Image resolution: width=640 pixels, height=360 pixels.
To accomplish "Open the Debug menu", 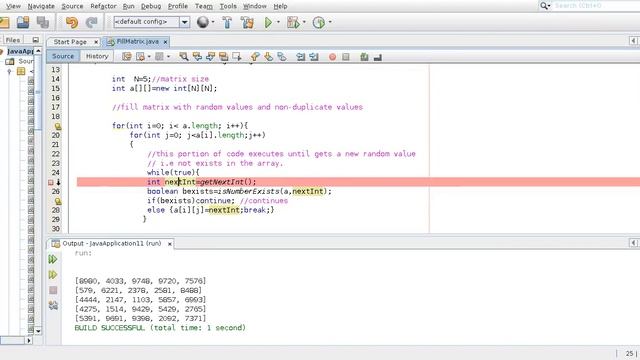I will [x=151, y=6].
